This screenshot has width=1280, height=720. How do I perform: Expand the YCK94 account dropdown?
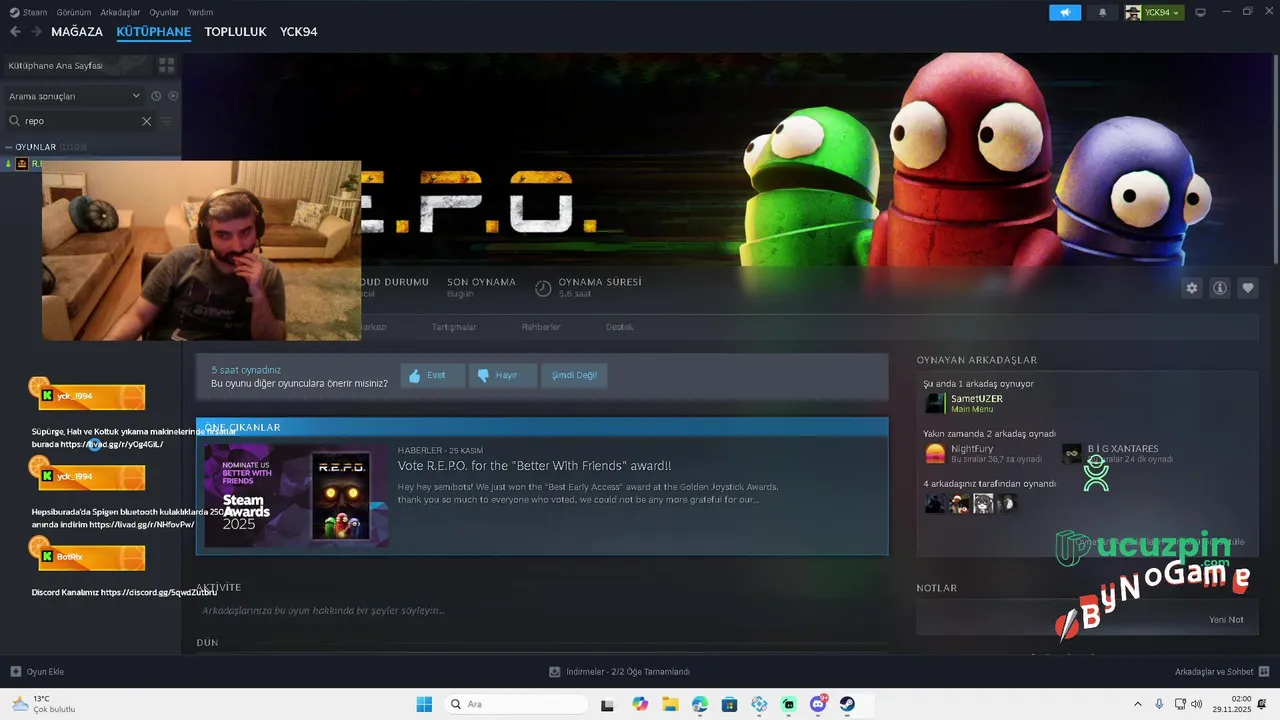[1154, 12]
